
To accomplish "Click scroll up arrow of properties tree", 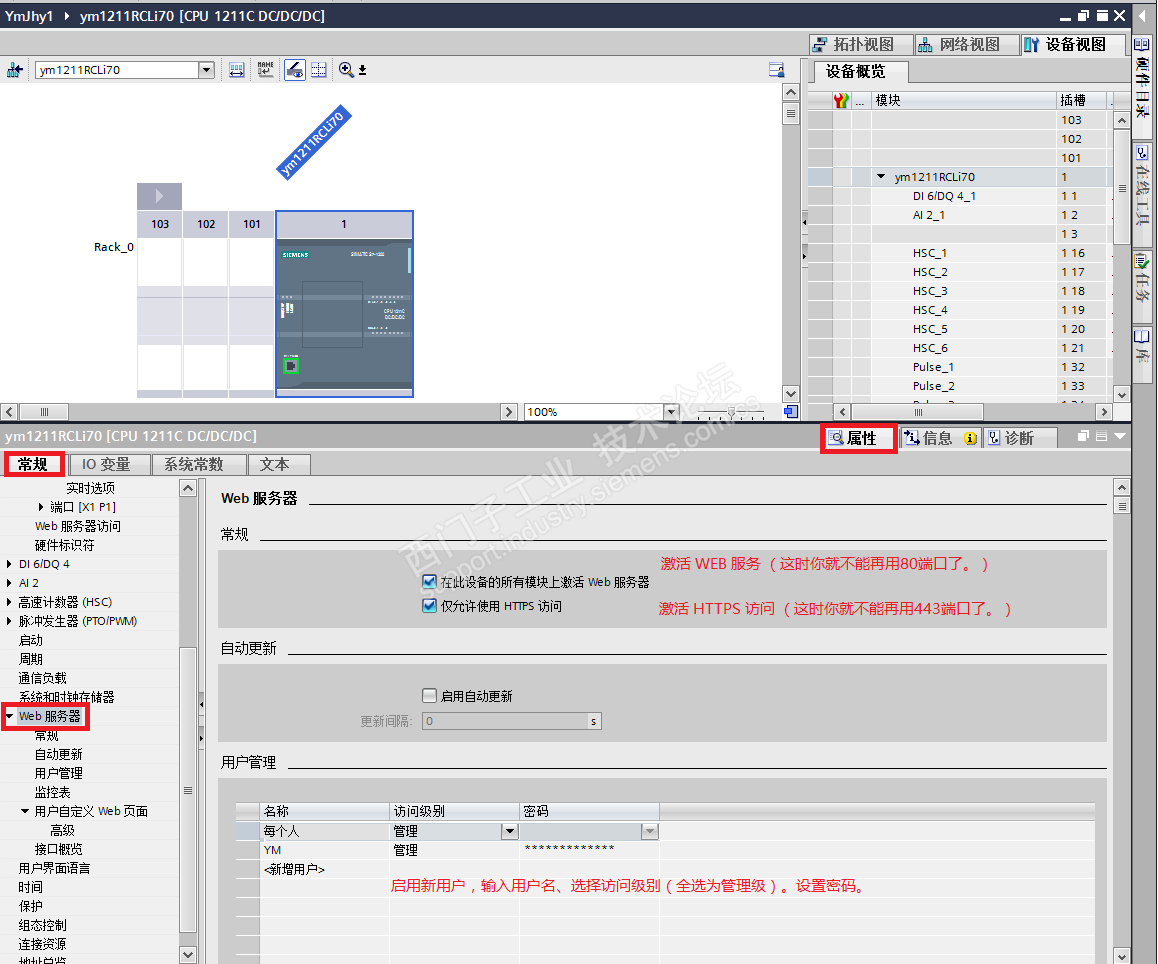I will click(188, 488).
